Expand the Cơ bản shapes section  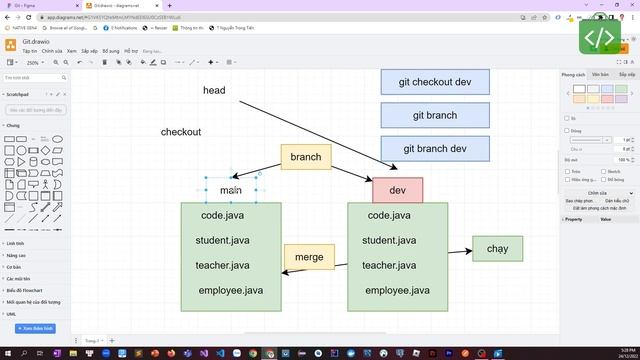tap(12, 267)
